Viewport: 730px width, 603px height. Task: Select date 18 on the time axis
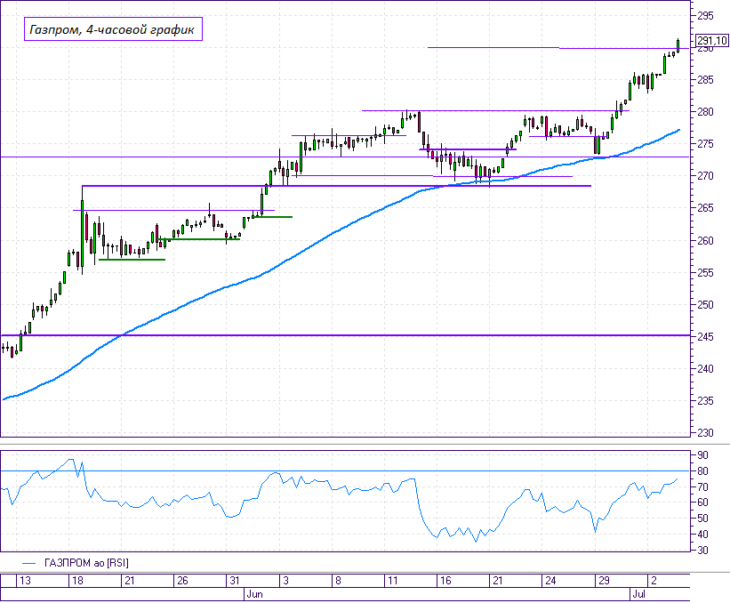coord(77,581)
